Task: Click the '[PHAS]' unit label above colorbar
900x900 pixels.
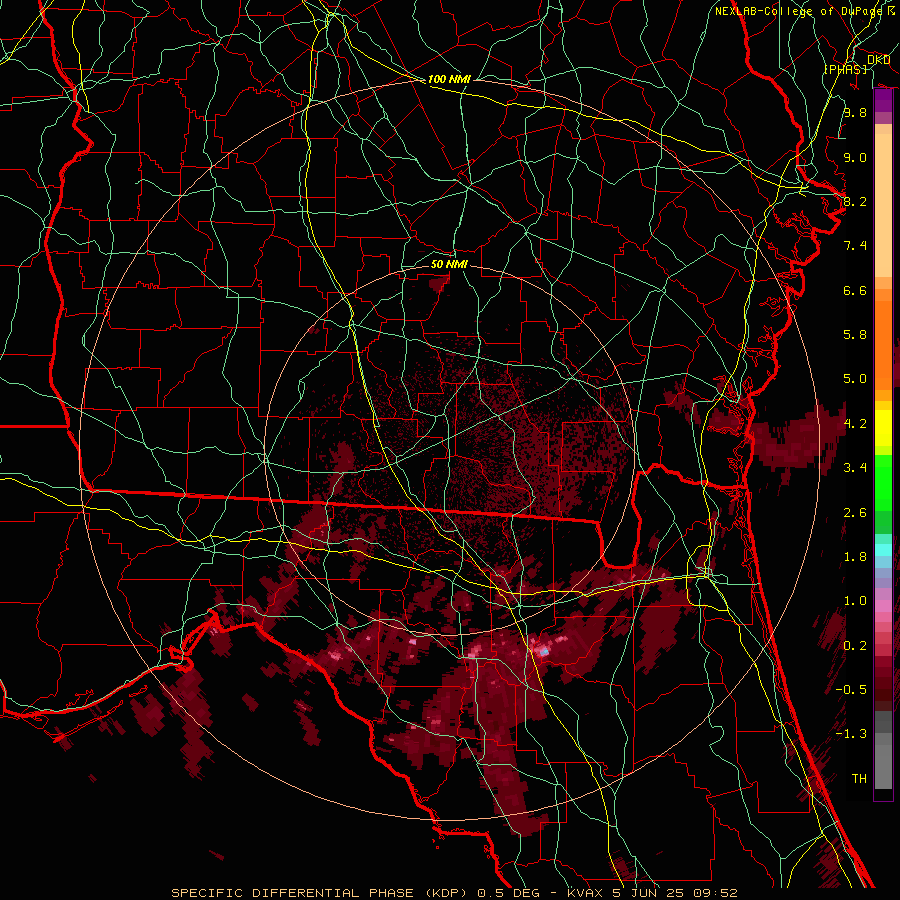Action: click(845, 69)
